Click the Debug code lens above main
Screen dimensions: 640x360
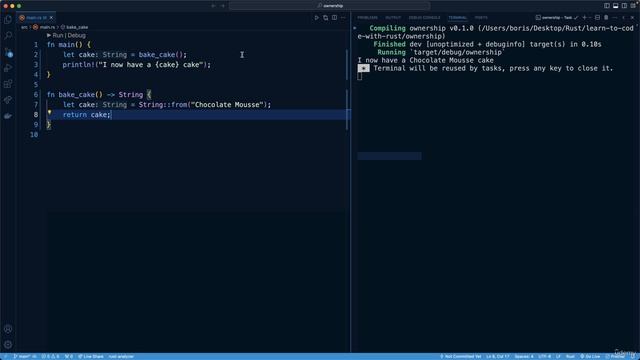(76, 36)
